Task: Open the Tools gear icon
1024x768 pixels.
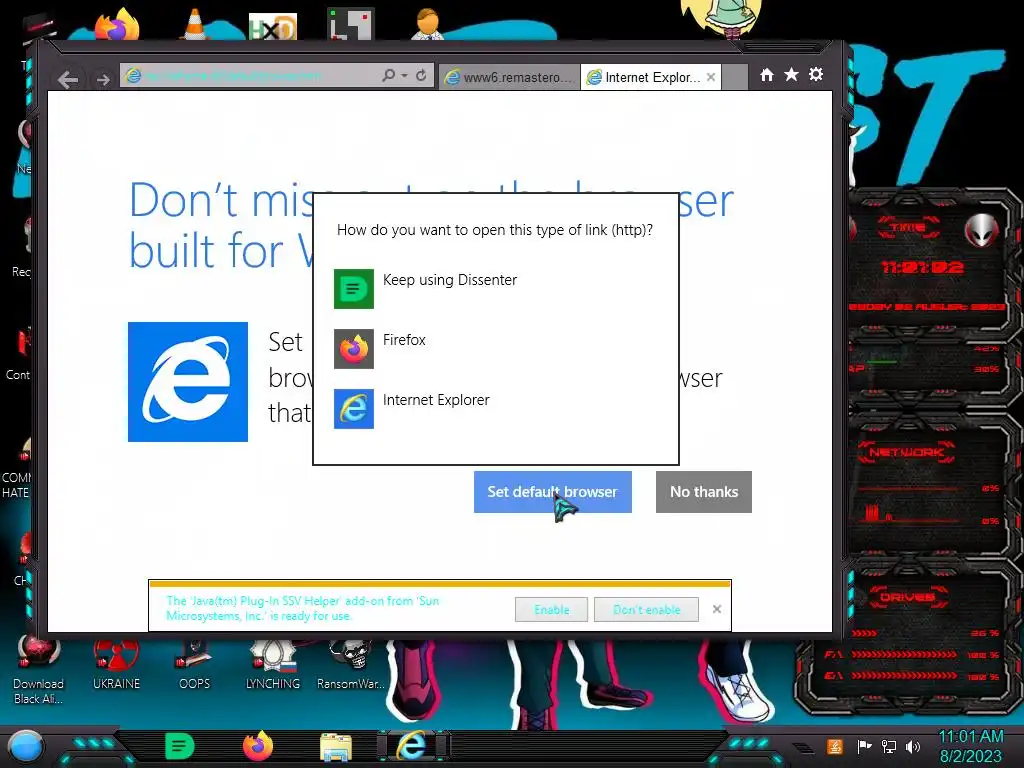Action: pyautogui.click(x=816, y=74)
